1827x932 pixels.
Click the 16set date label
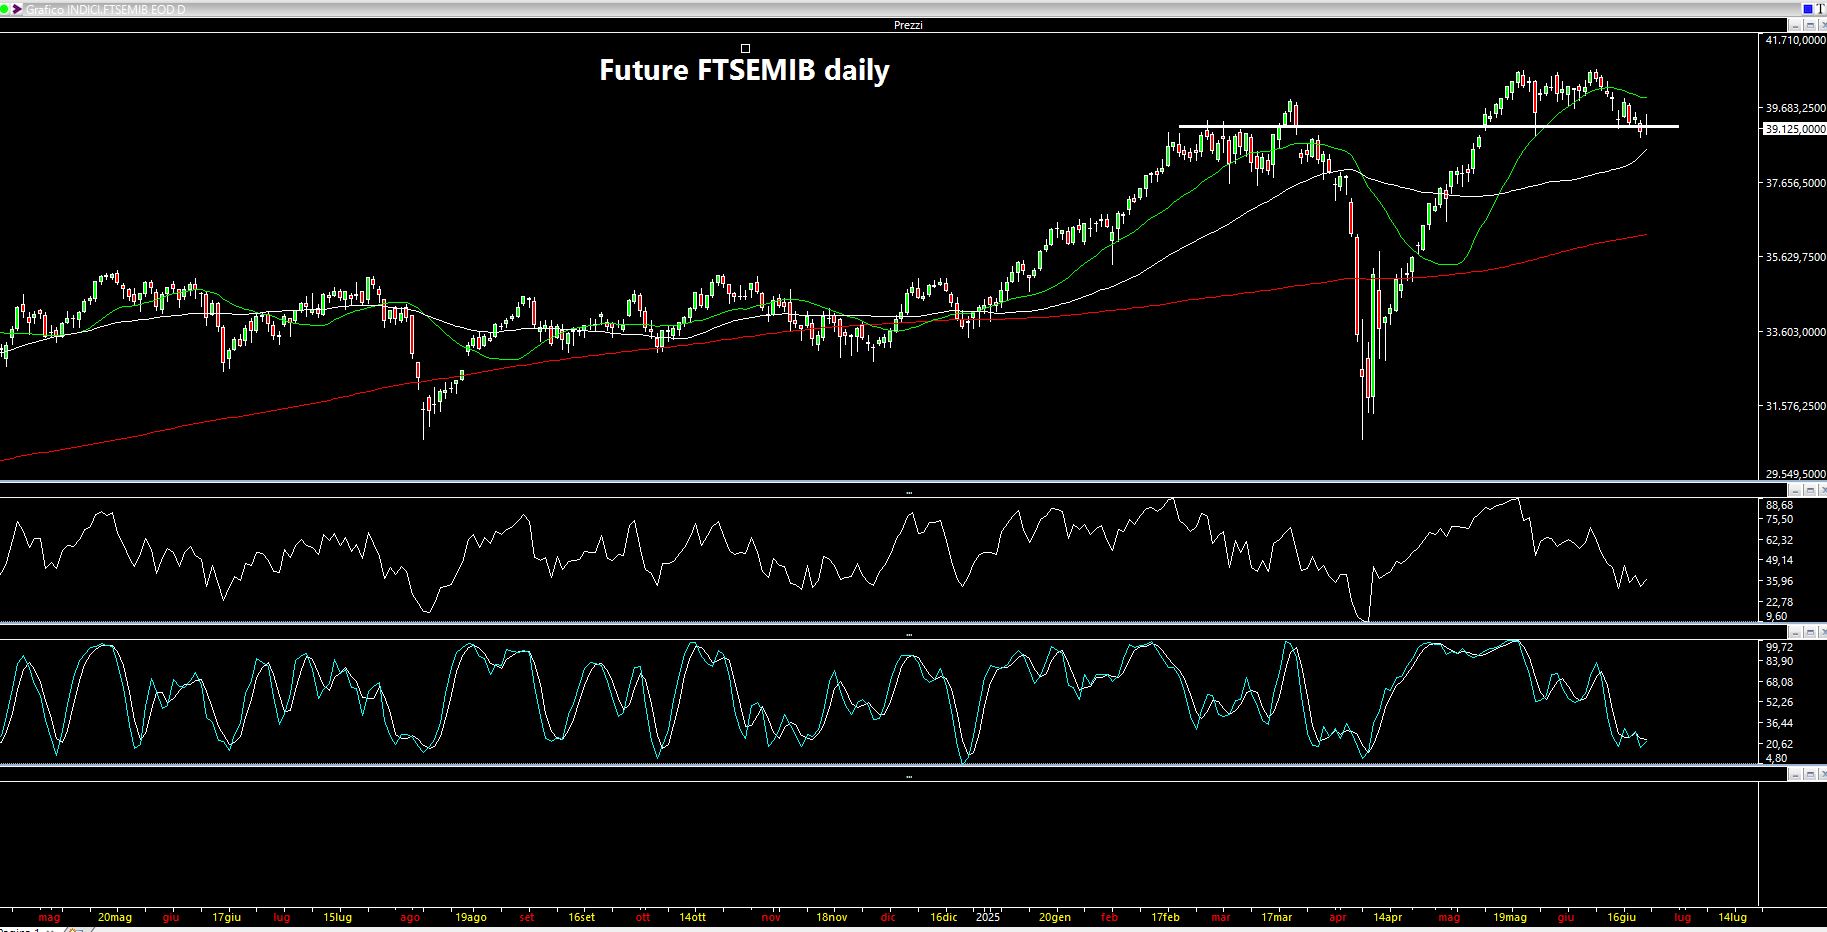point(581,917)
